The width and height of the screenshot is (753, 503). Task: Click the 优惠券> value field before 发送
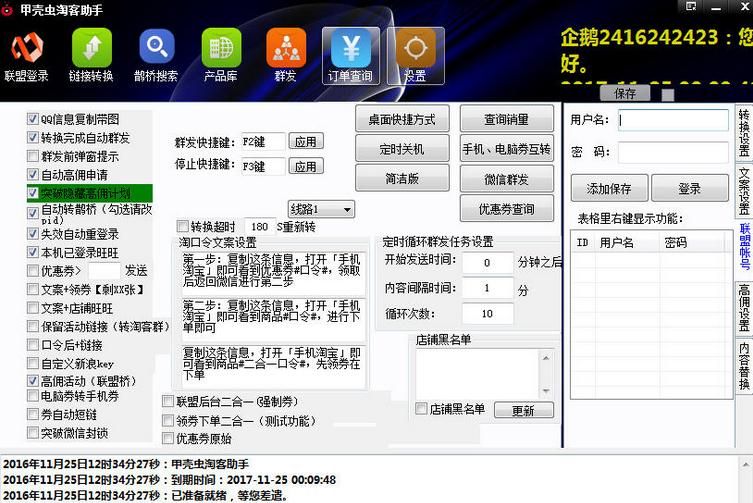pyautogui.click(x=104, y=270)
